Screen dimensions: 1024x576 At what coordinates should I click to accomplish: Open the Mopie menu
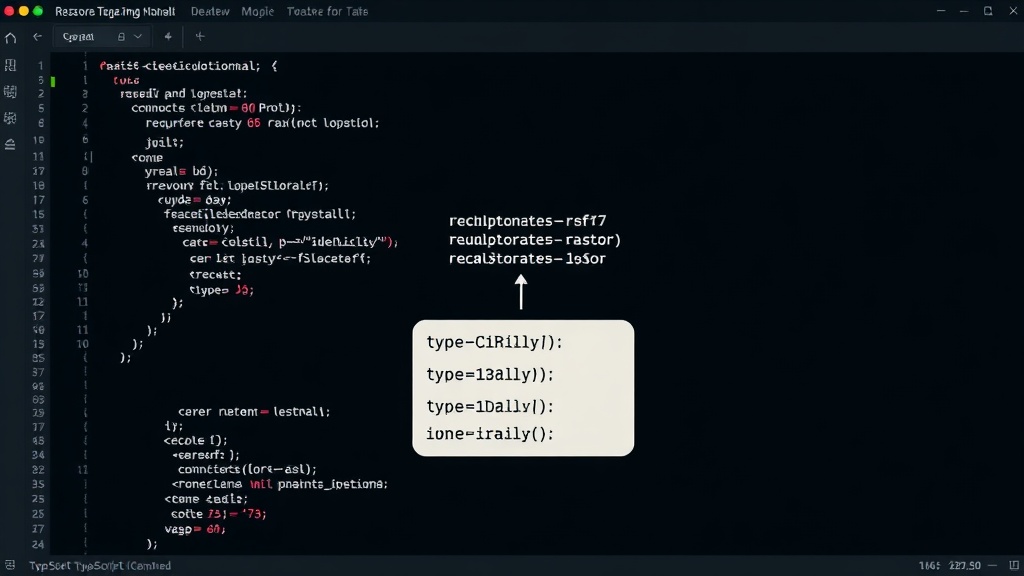click(257, 11)
